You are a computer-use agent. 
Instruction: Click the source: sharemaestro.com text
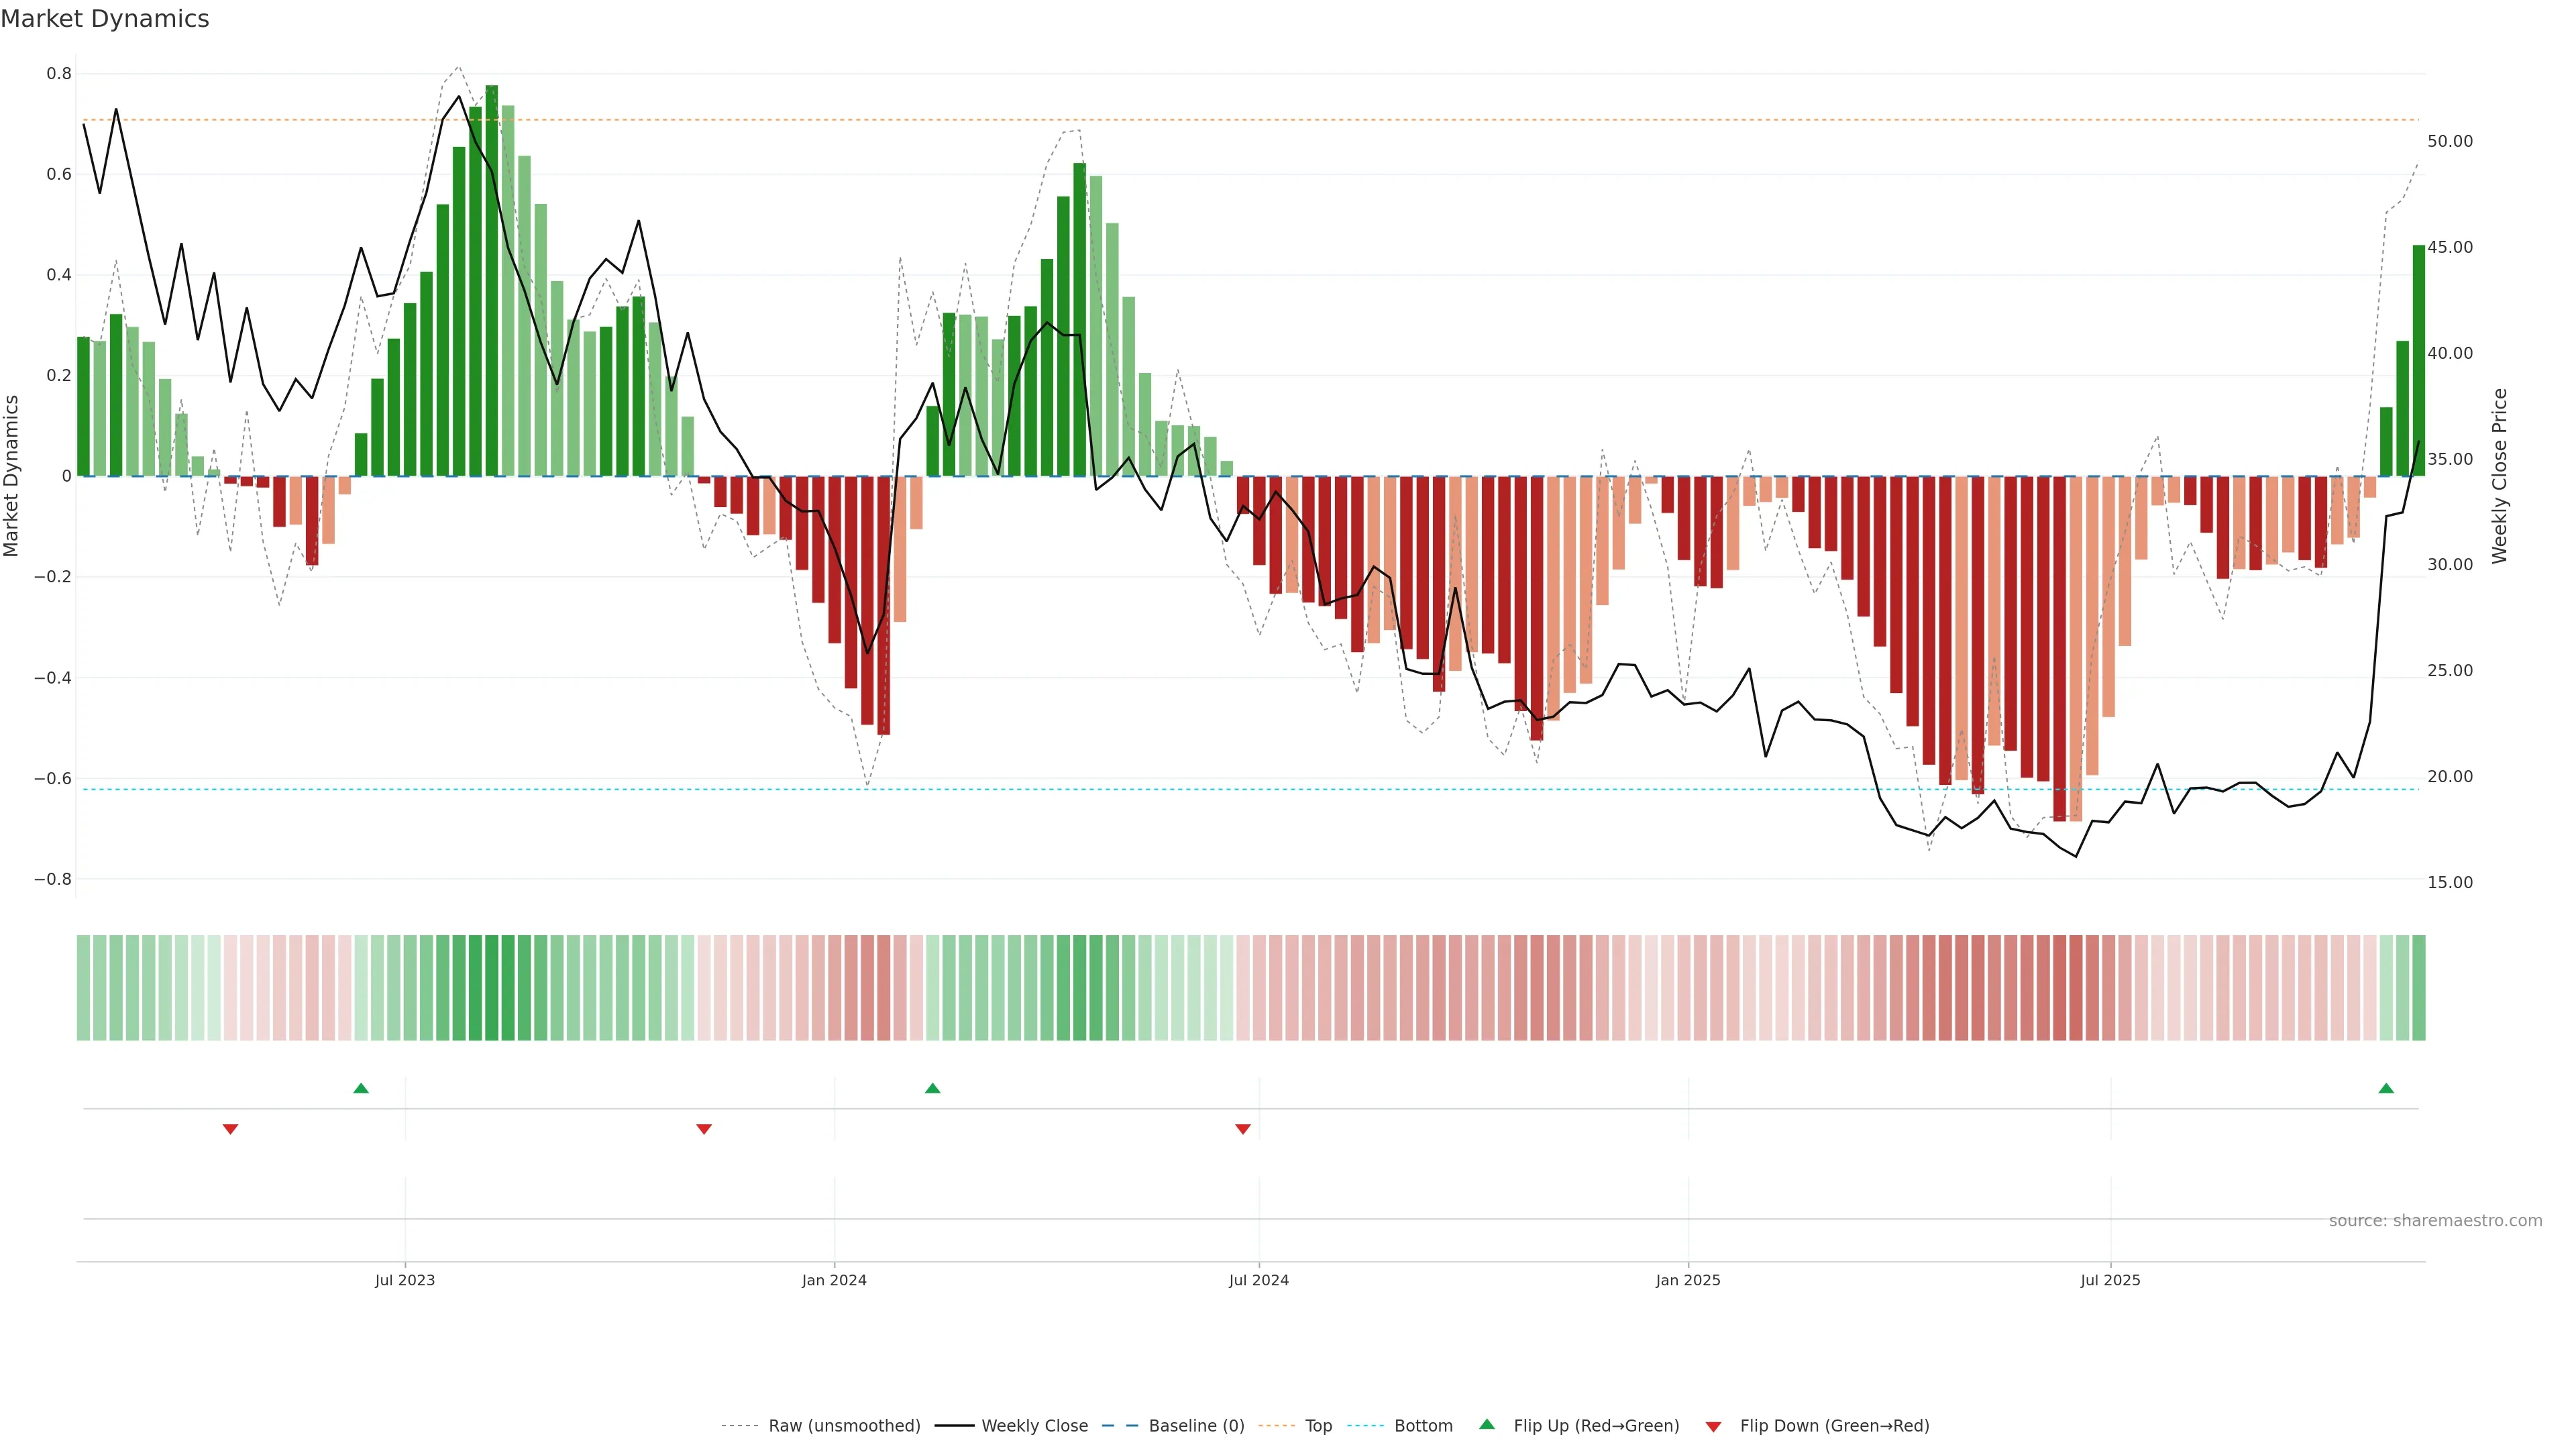pos(2435,1221)
